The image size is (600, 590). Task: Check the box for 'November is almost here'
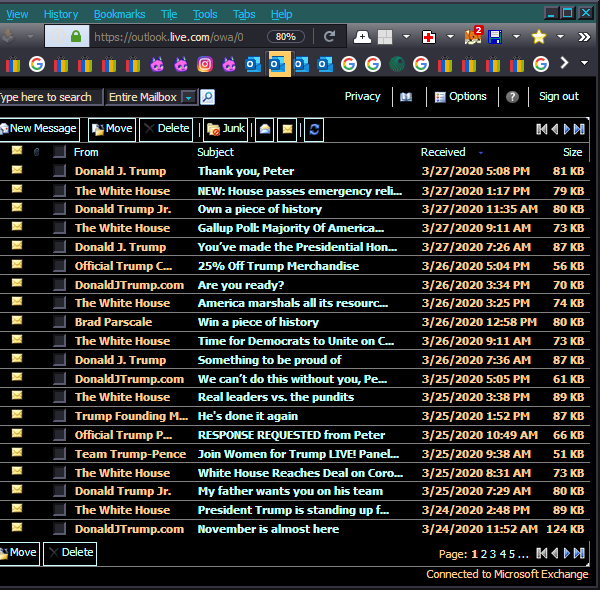[x=59, y=529]
